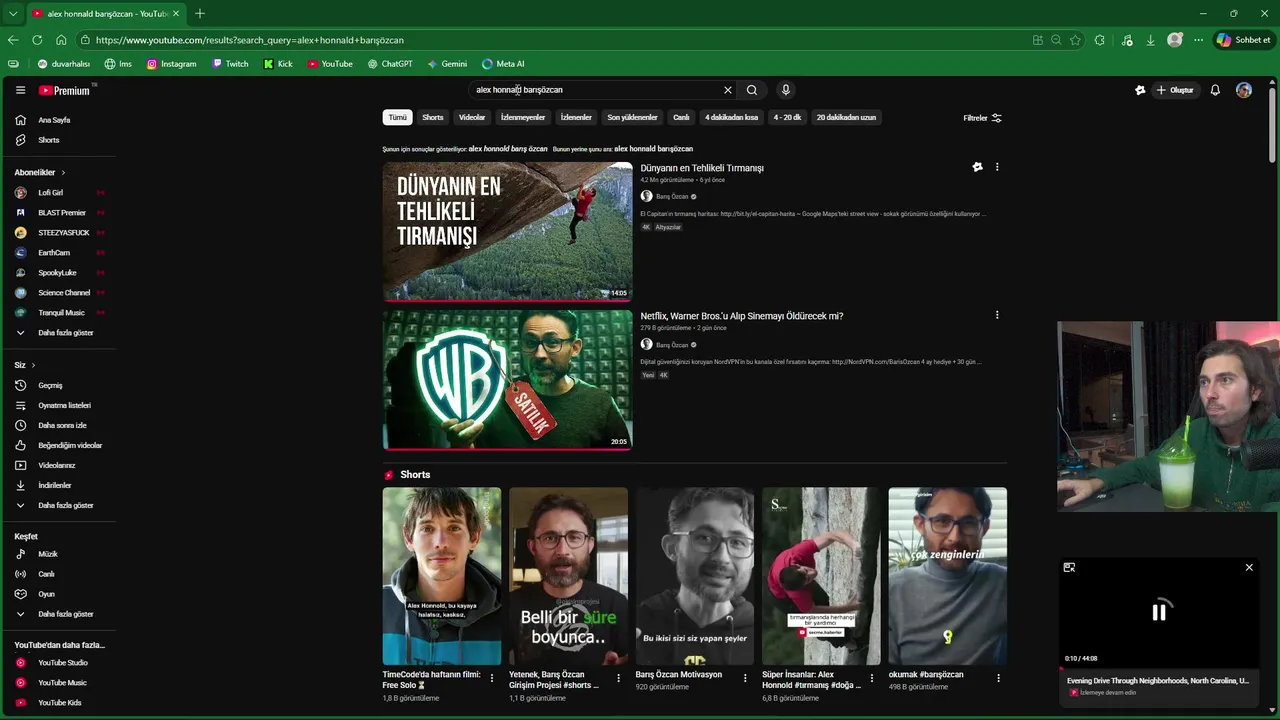Open the Kick bookmark
This screenshot has width=1280, height=720.
278,64
